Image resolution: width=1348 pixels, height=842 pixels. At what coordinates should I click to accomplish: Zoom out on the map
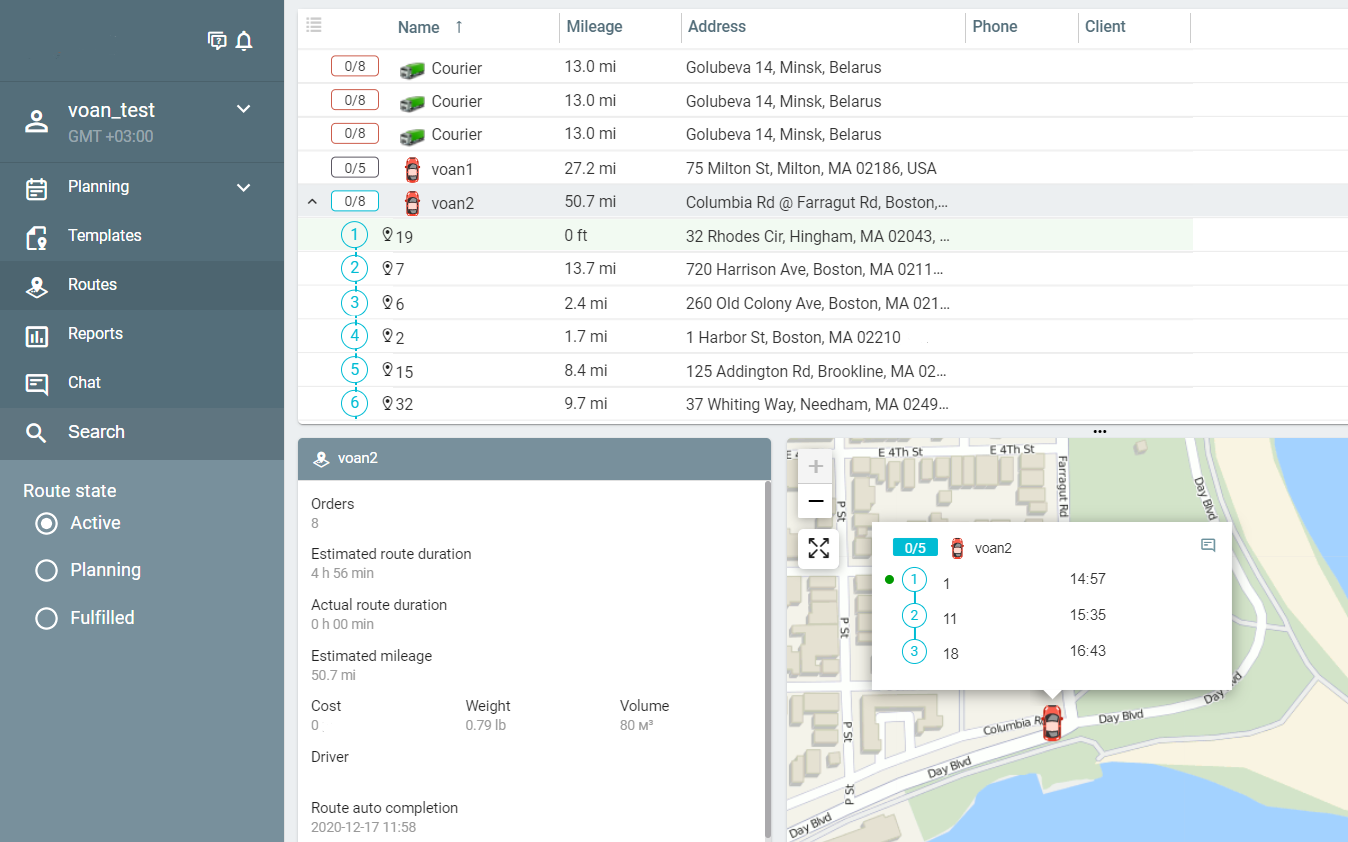(816, 501)
